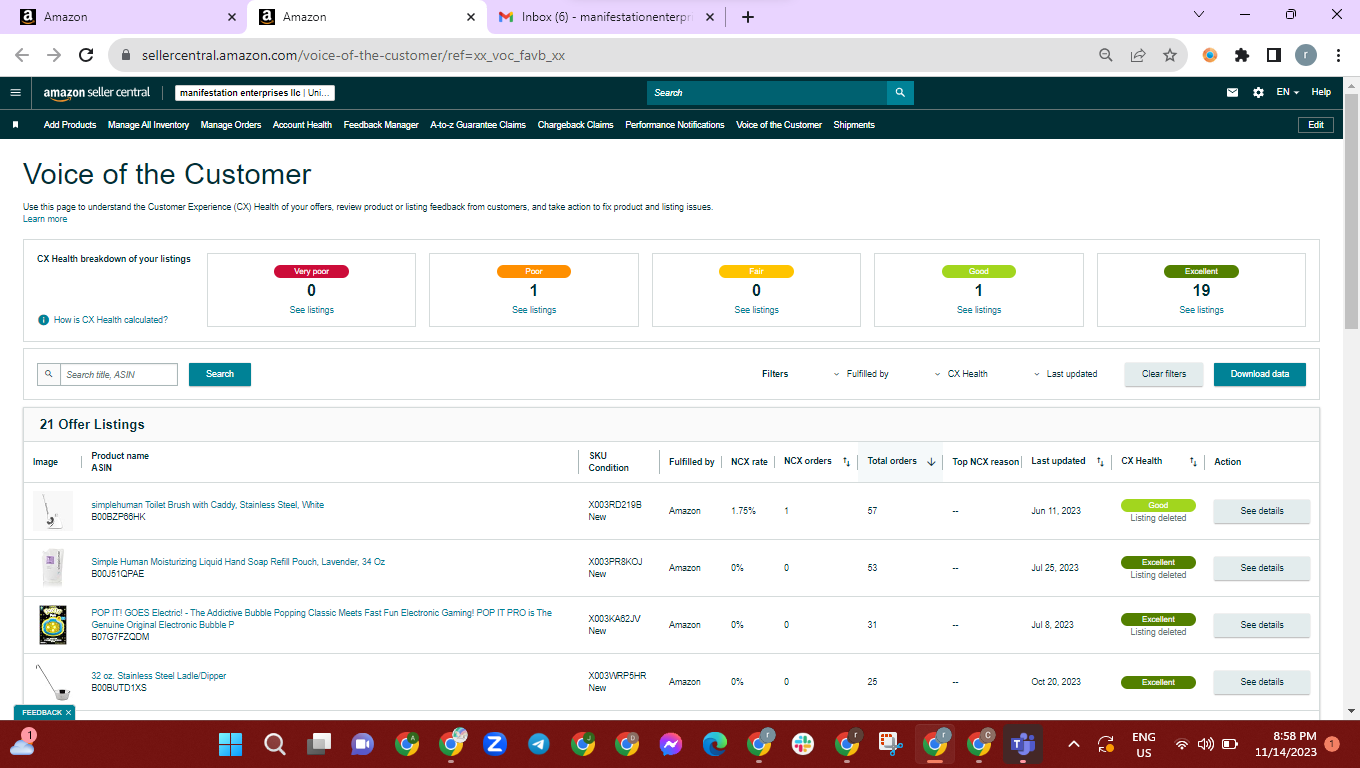The image size is (1360, 768).
Task: Open Performance Notifications
Action: pyautogui.click(x=675, y=125)
